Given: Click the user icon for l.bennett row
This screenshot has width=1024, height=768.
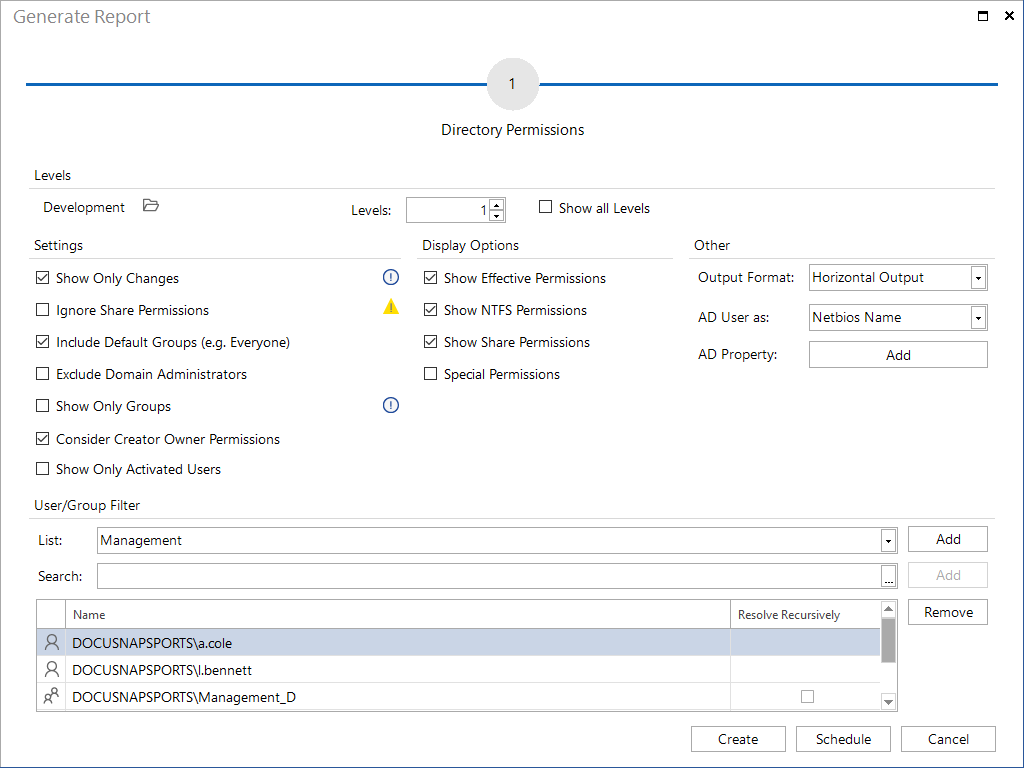Looking at the screenshot, I should [52, 669].
